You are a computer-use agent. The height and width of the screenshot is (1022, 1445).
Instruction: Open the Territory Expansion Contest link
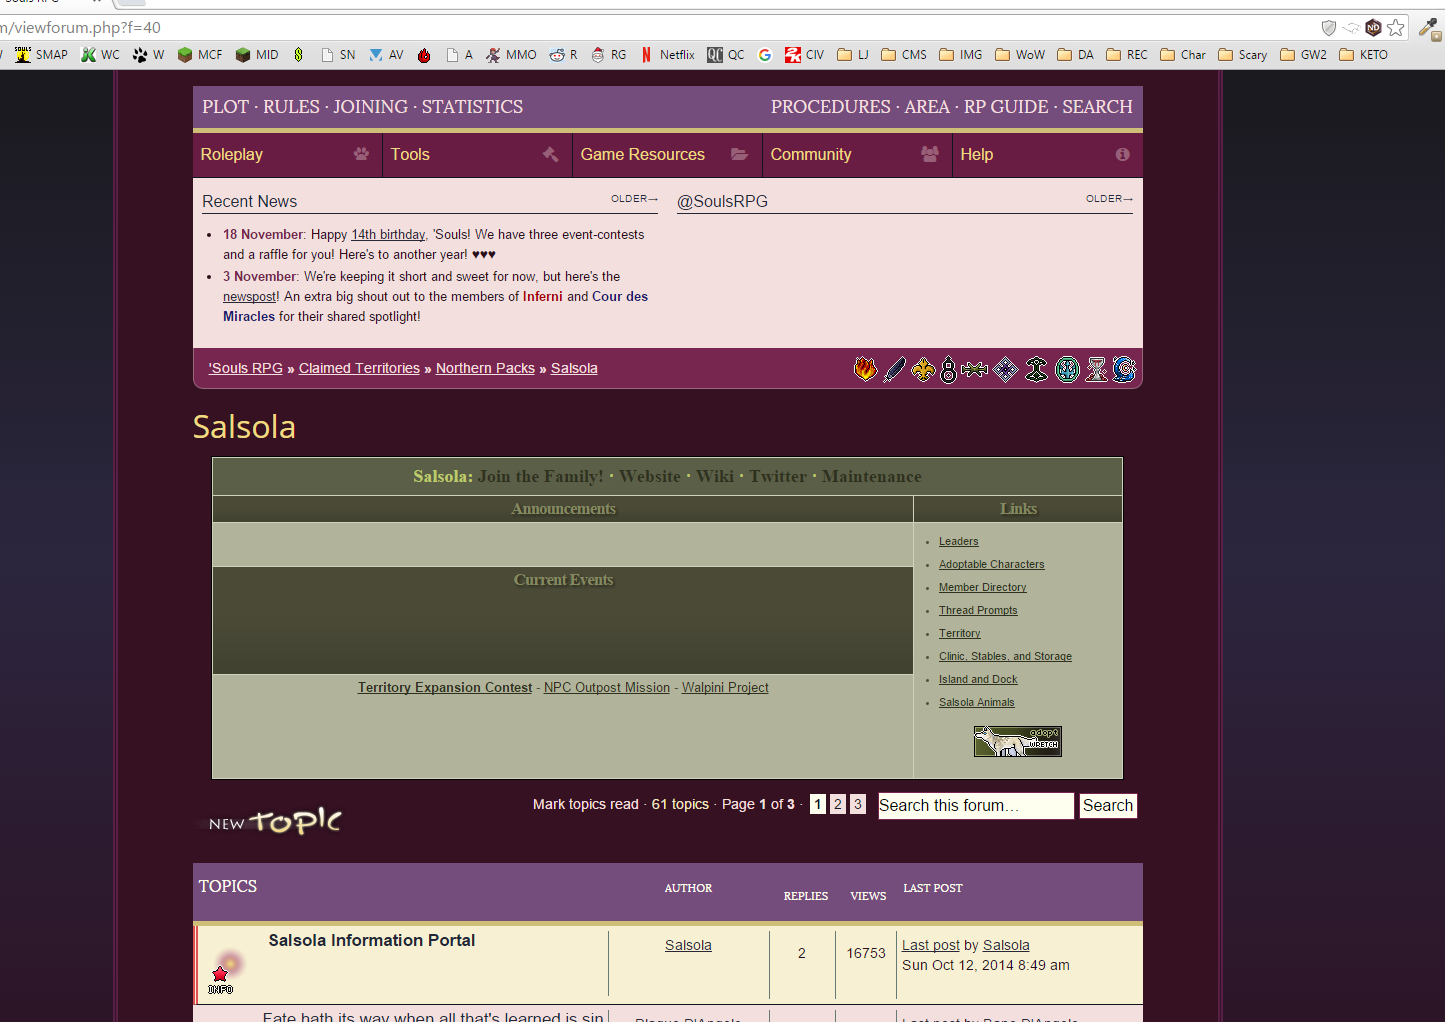445,688
